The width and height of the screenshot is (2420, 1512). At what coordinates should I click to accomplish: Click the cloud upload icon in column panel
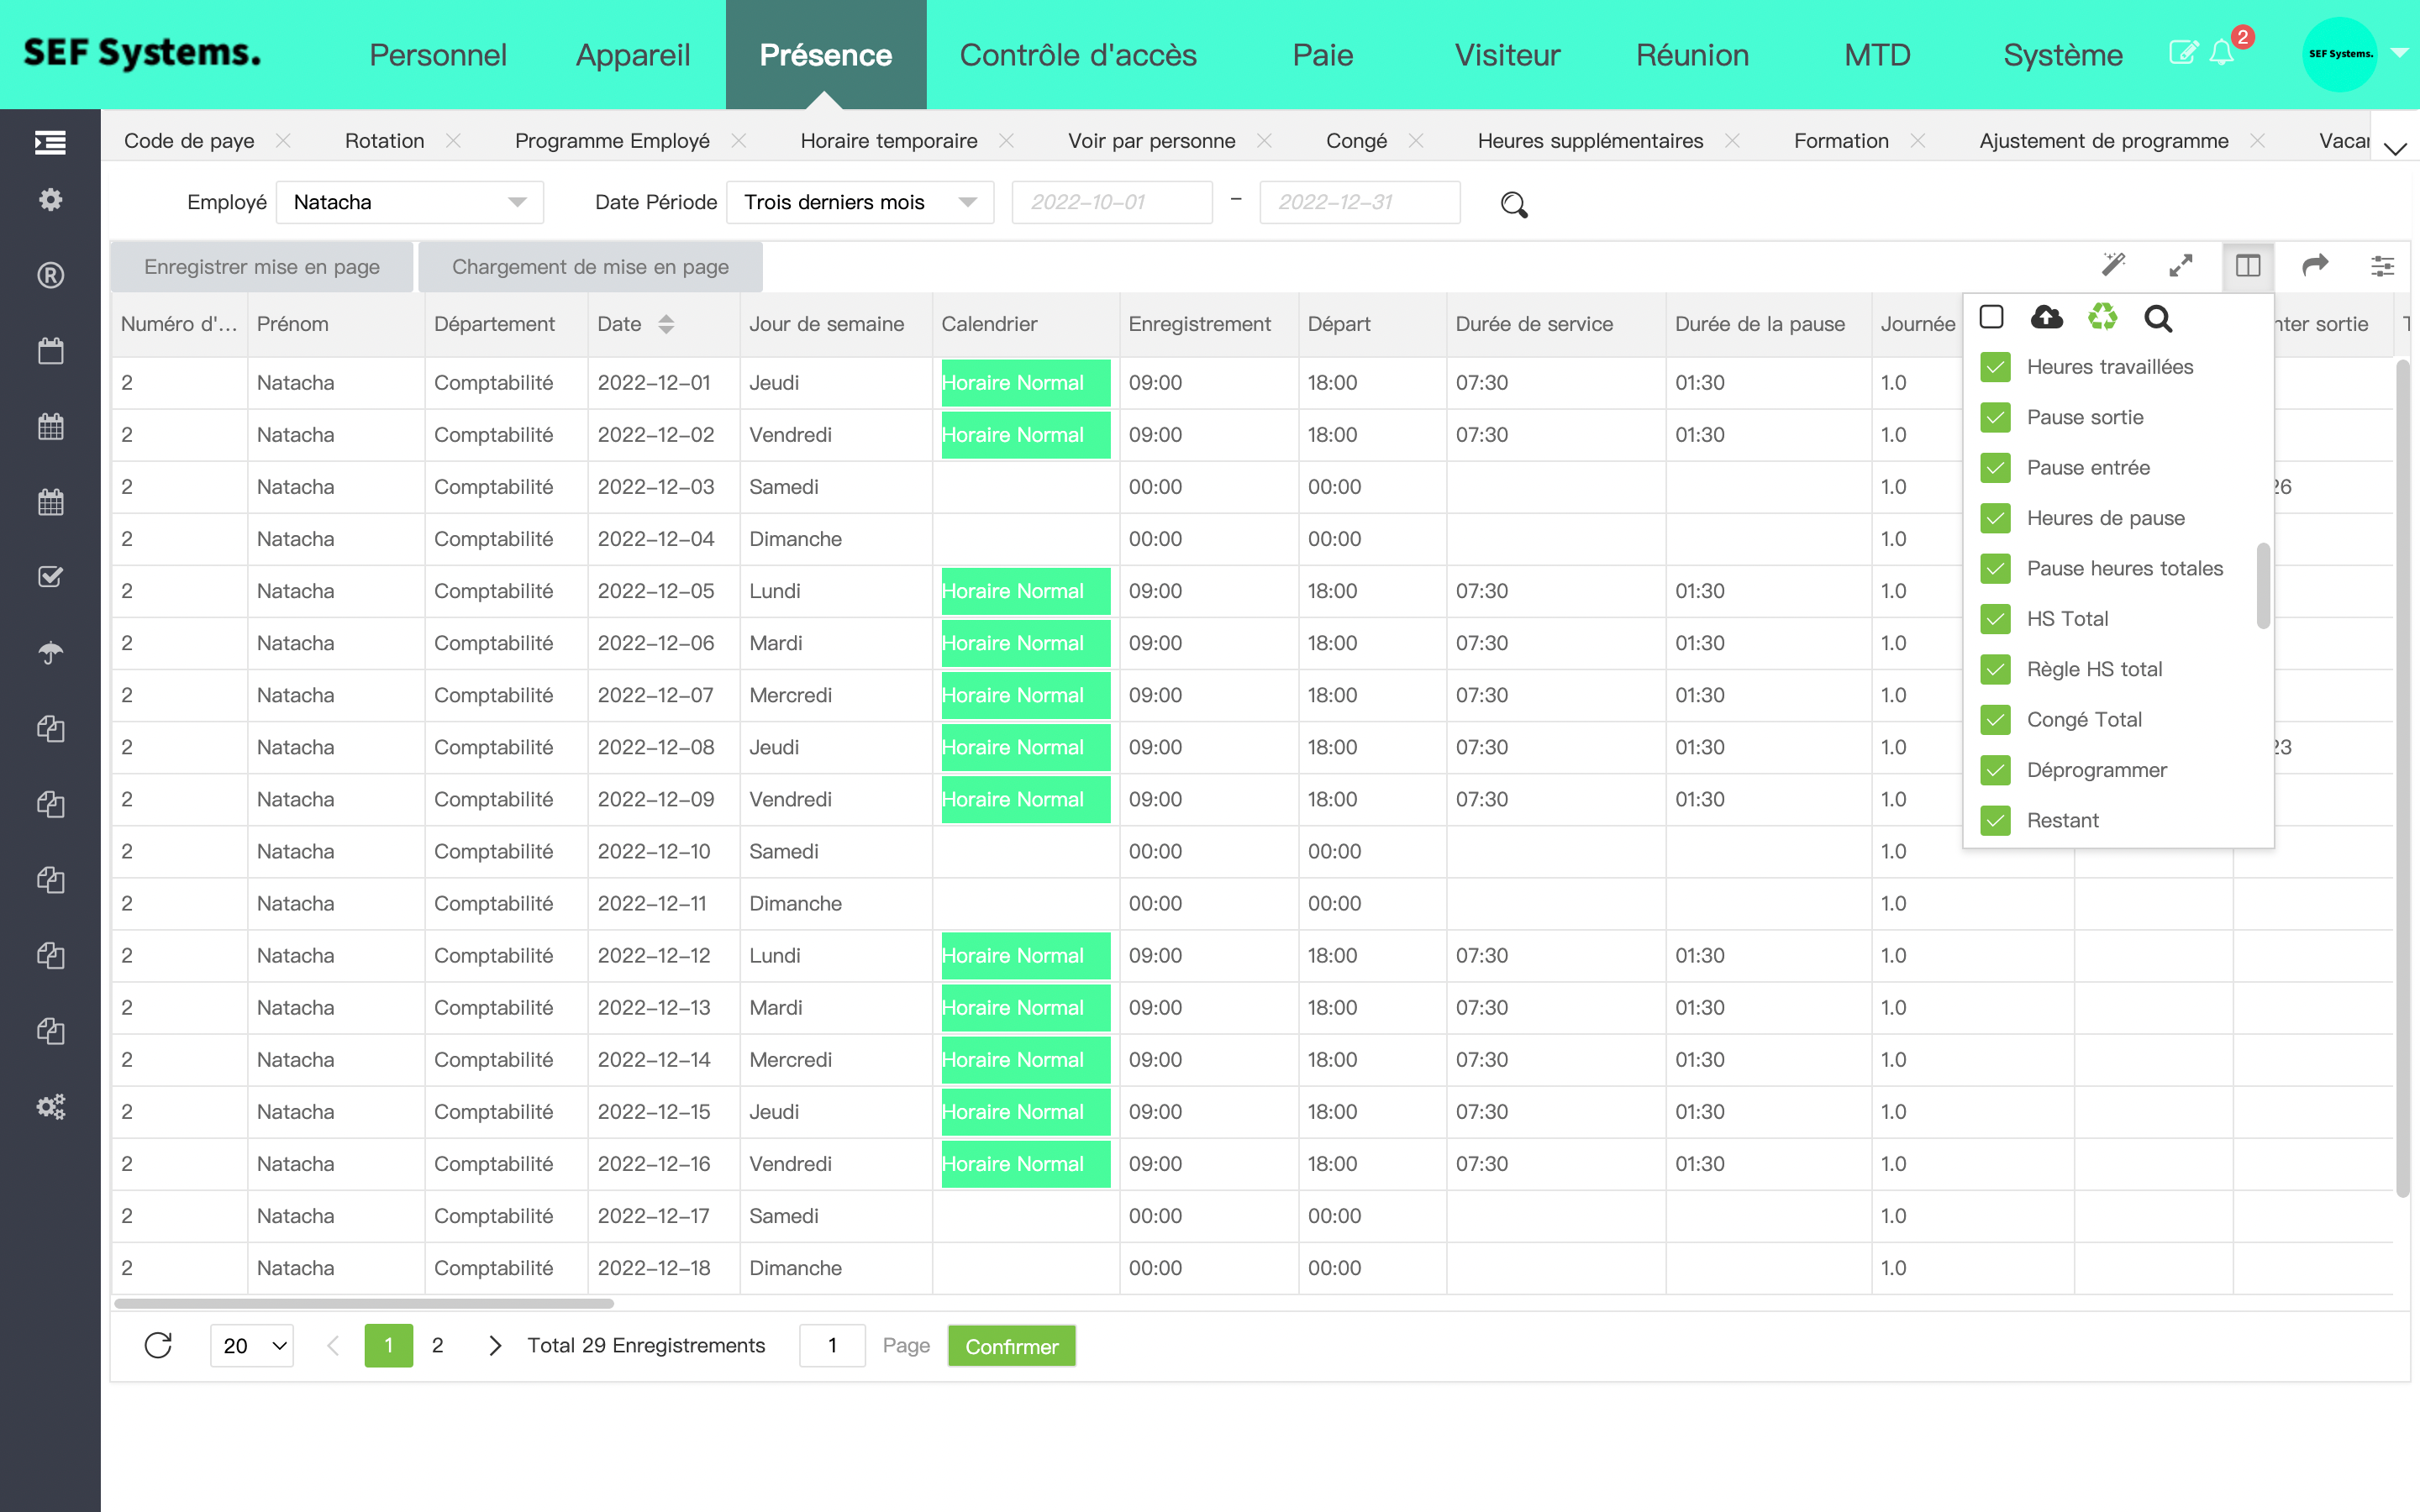coord(2046,318)
